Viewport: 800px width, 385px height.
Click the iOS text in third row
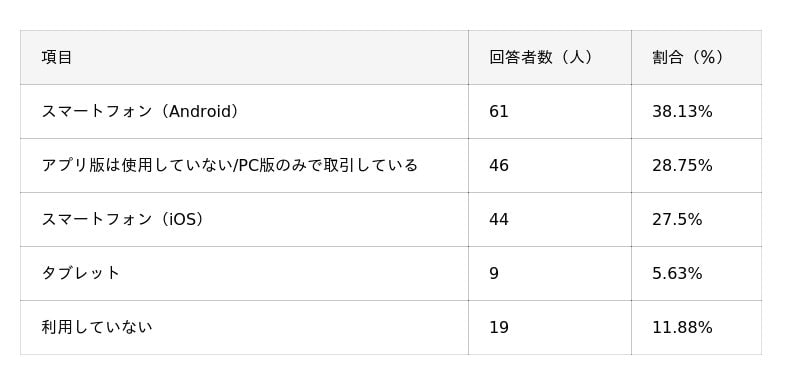pyautogui.click(x=183, y=219)
